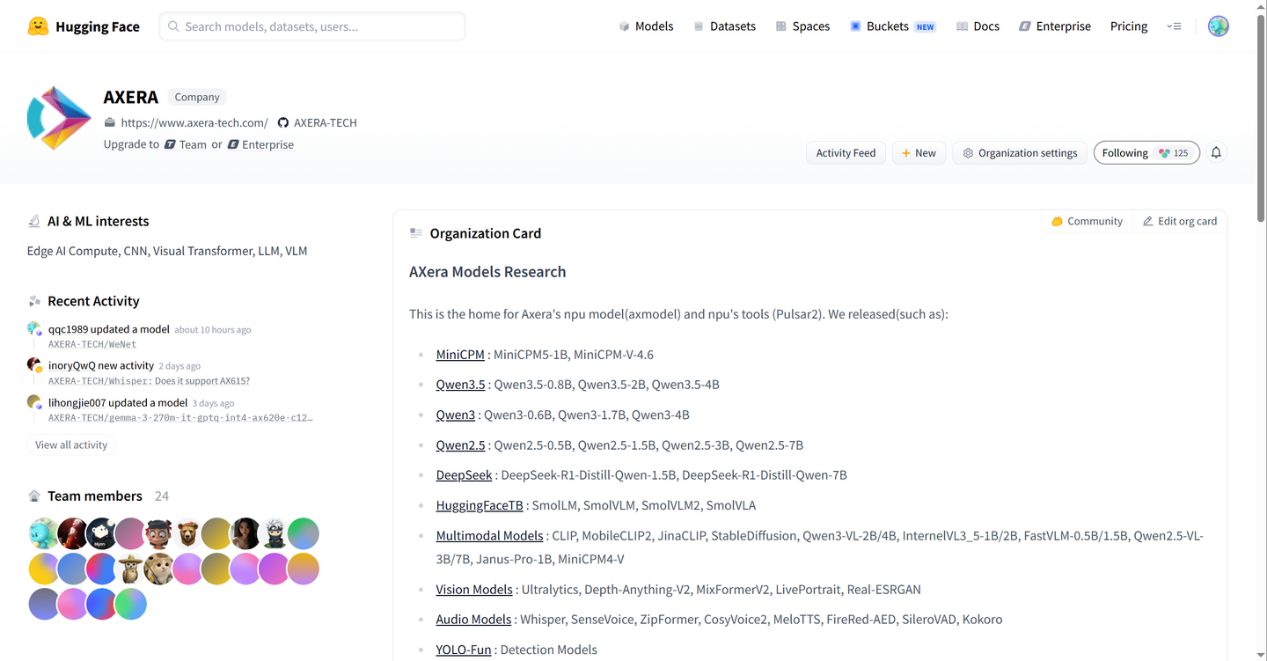Screen dimensions: 1267x661
Task: Open the HuggingFaceTB link
Action: (x=479, y=505)
